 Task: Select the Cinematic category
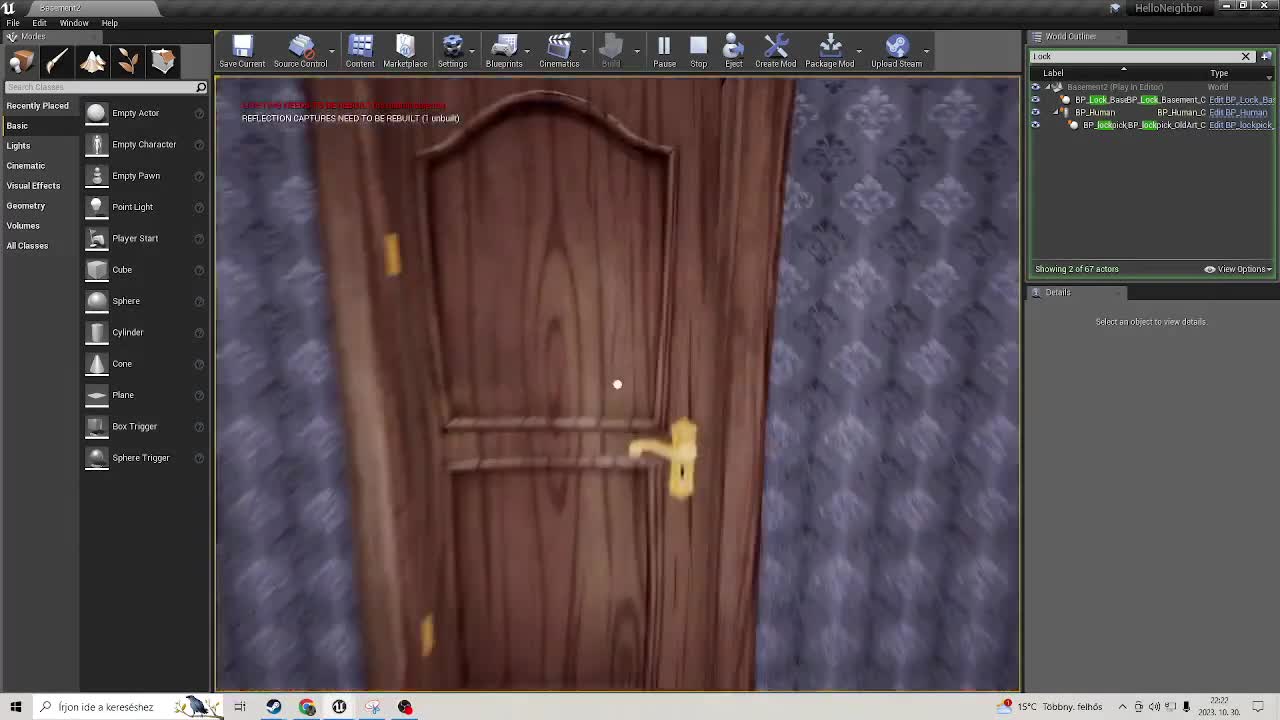point(26,166)
